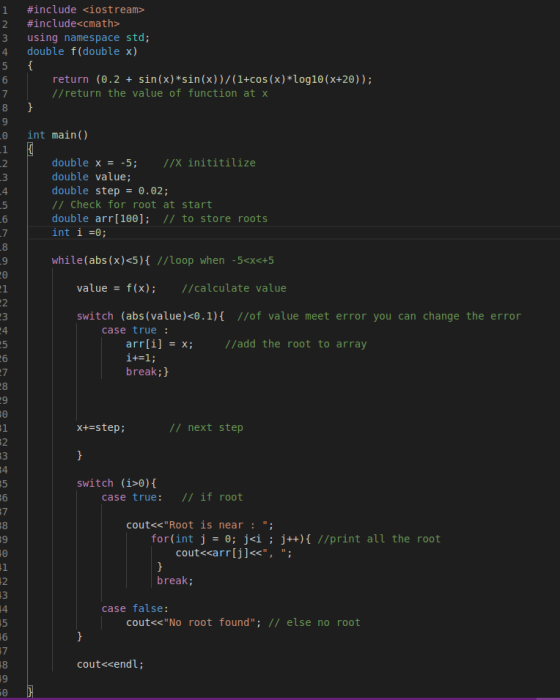Image resolution: width=560 pixels, height=700 pixels.
Task: Place cursor on "using namespace std;"
Action: pos(88,38)
